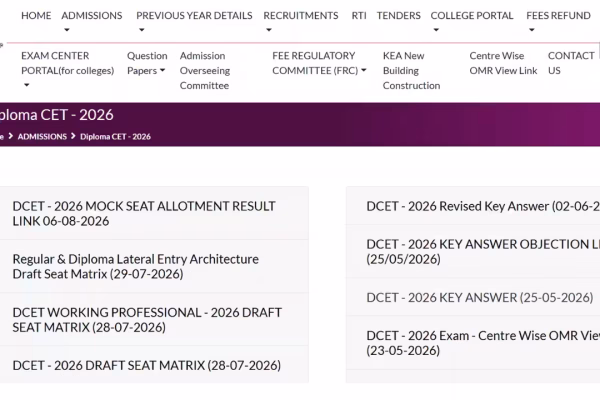The image size is (600, 400).
Task: Expand the FEE REGULATORY COMMITTEE (FRC) caret
Action: [x=364, y=70]
